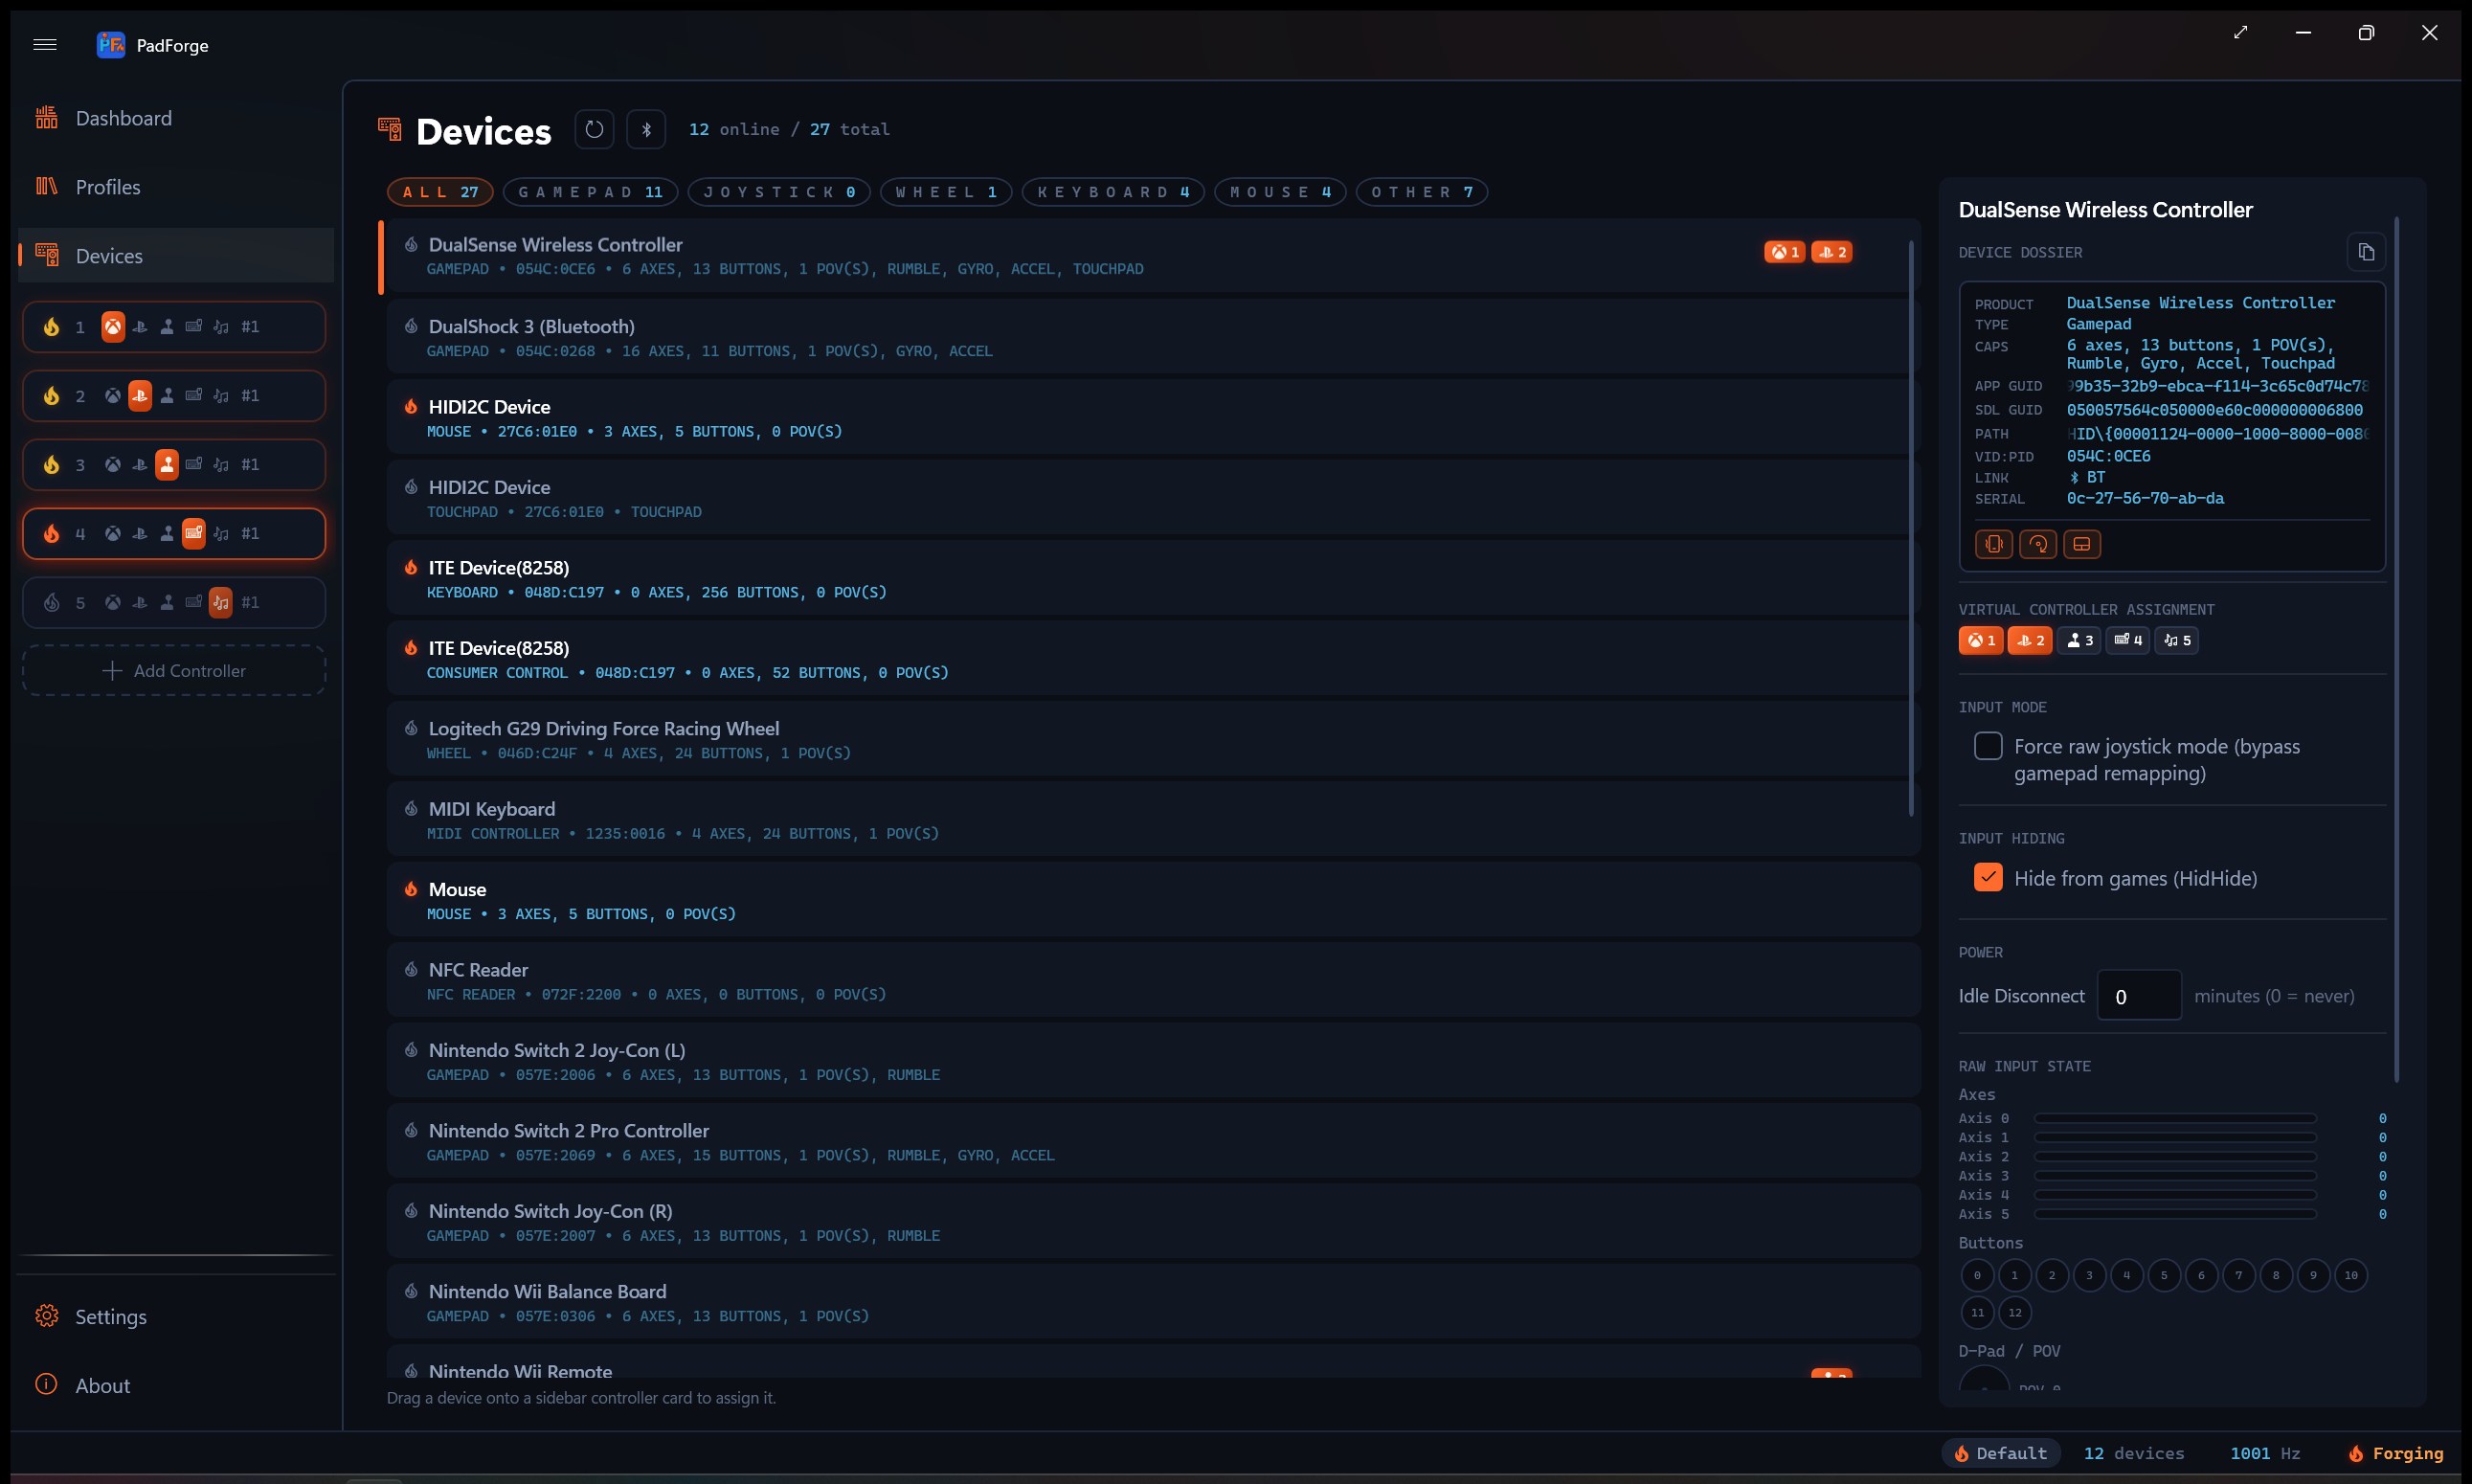This screenshot has height=1484, width=2472.
Task: Click the refresh devices icon button
Action: [594, 129]
